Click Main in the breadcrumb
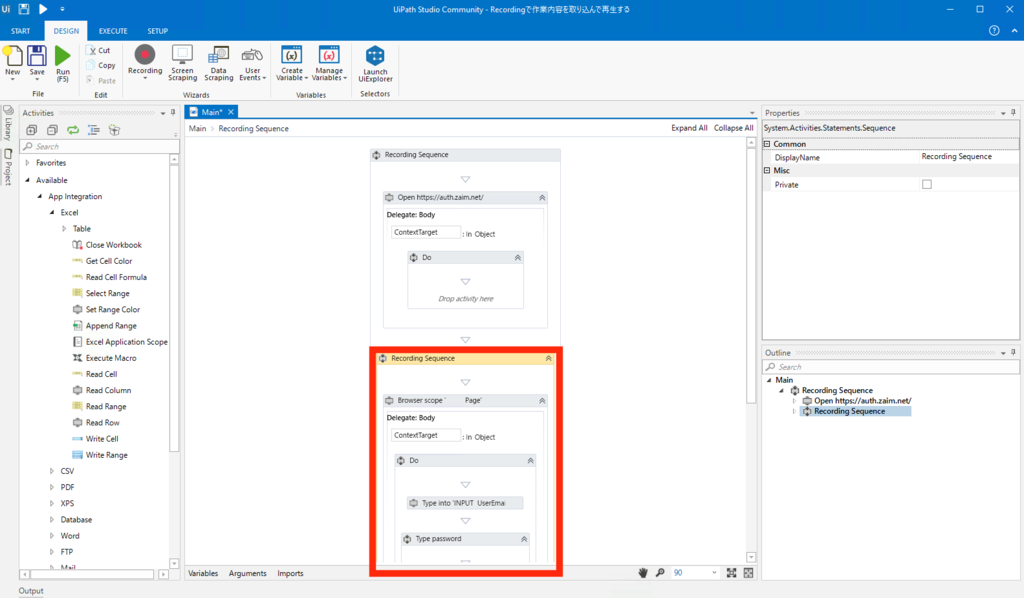Image resolution: width=1024 pixels, height=598 pixels. coord(197,129)
